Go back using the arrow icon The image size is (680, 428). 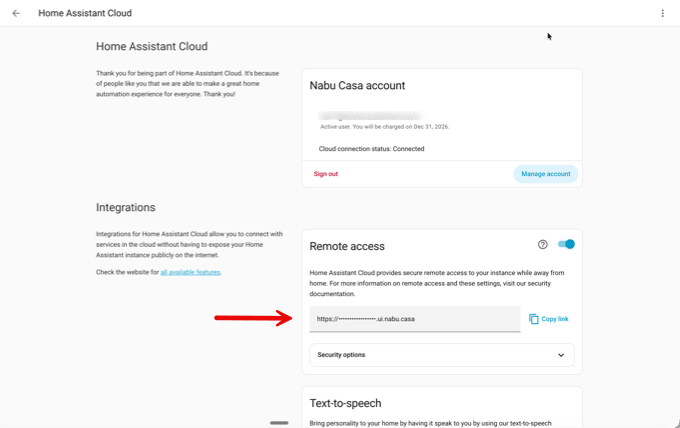click(16, 13)
